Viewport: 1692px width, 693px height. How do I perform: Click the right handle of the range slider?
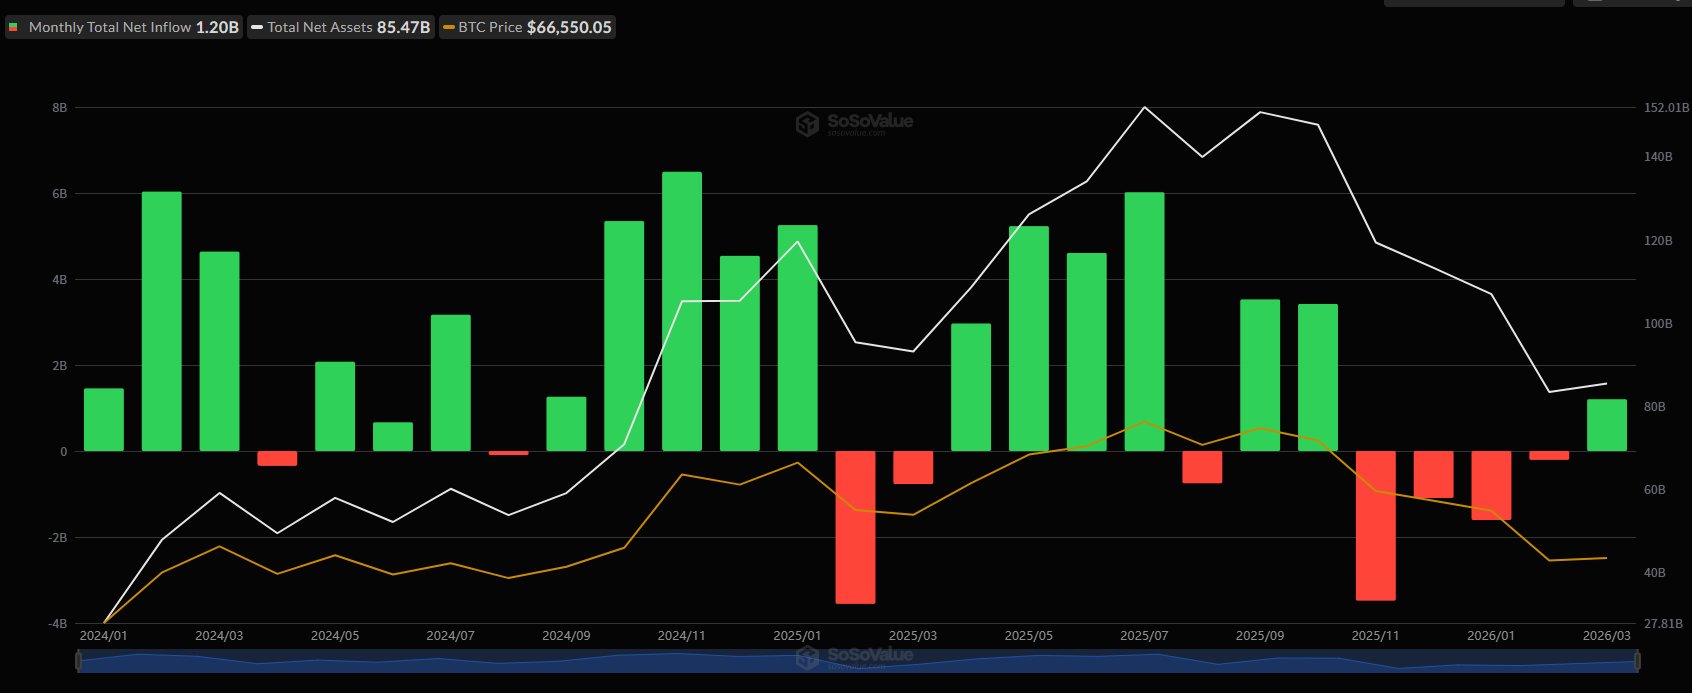coord(1637,661)
